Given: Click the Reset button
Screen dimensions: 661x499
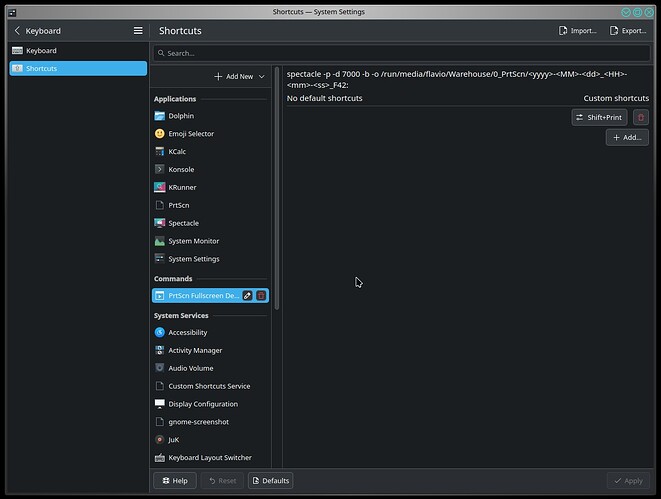Looking at the screenshot, I should tap(223, 480).
